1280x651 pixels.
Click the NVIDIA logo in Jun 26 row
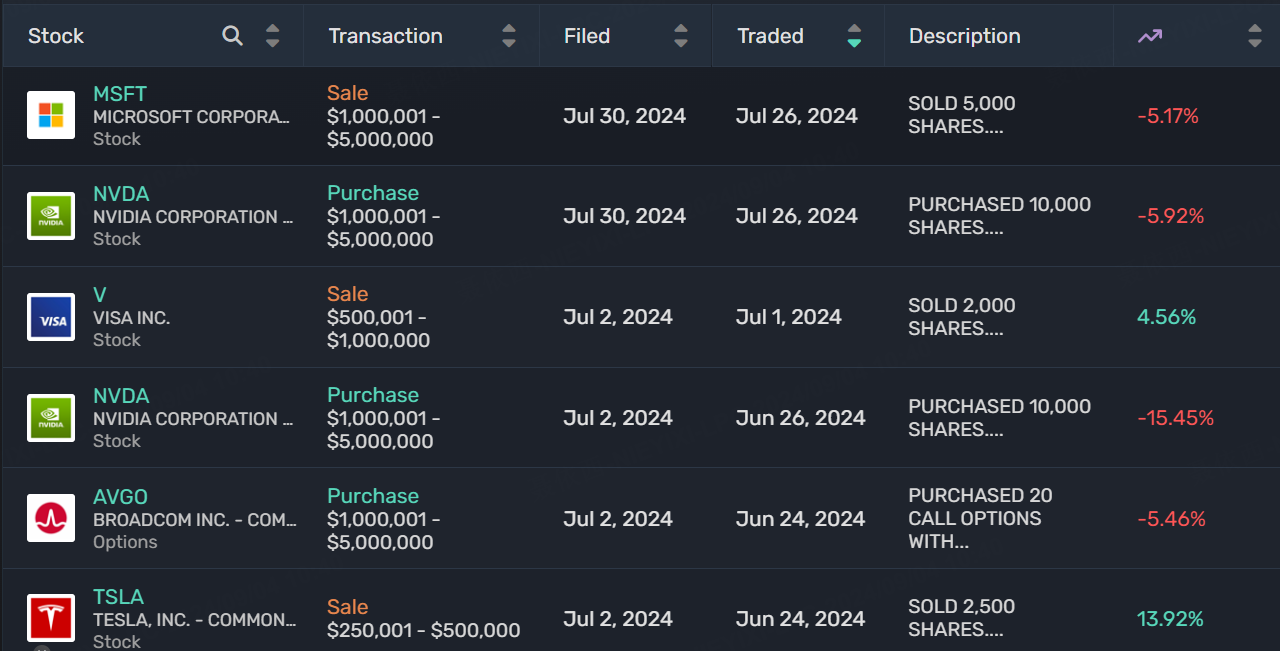point(51,418)
